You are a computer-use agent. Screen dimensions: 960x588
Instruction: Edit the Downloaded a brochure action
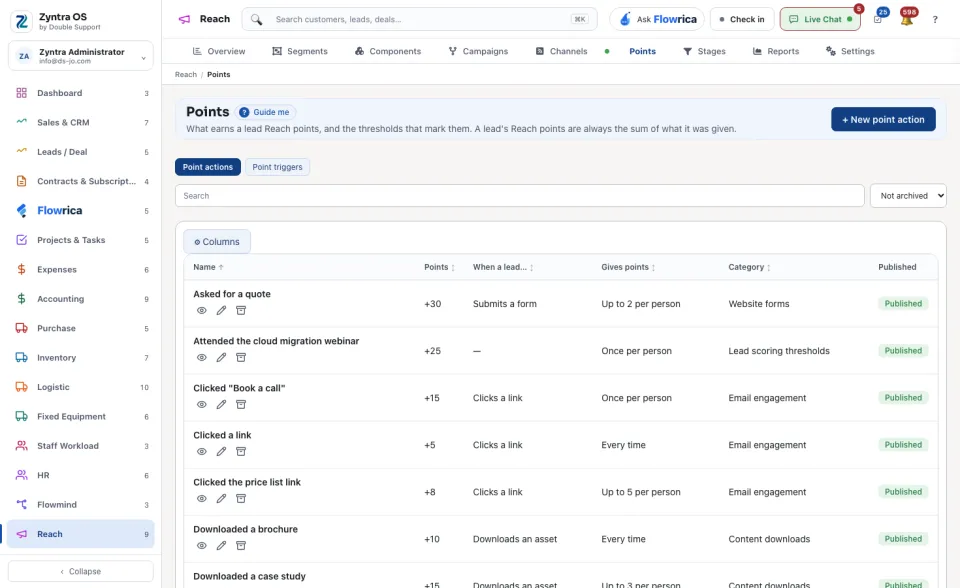221,546
